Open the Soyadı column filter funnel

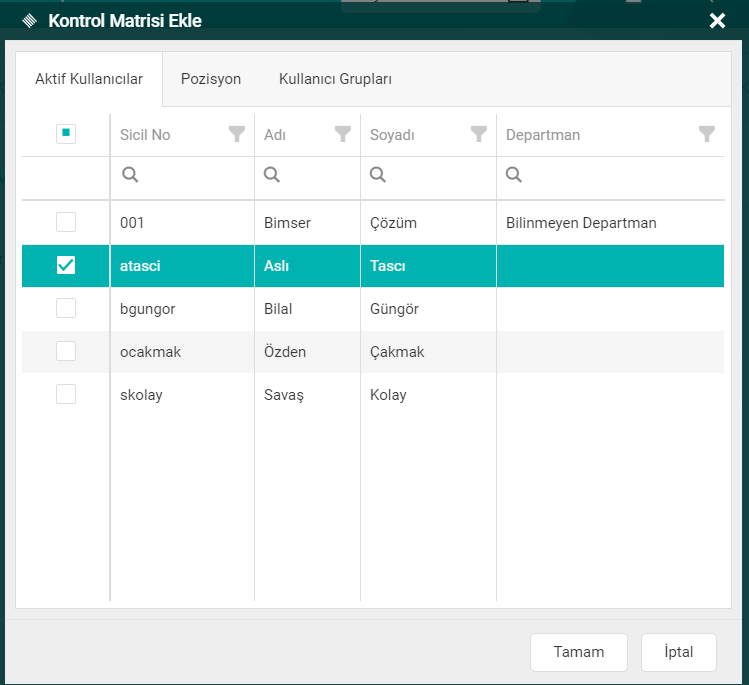click(x=479, y=134)
